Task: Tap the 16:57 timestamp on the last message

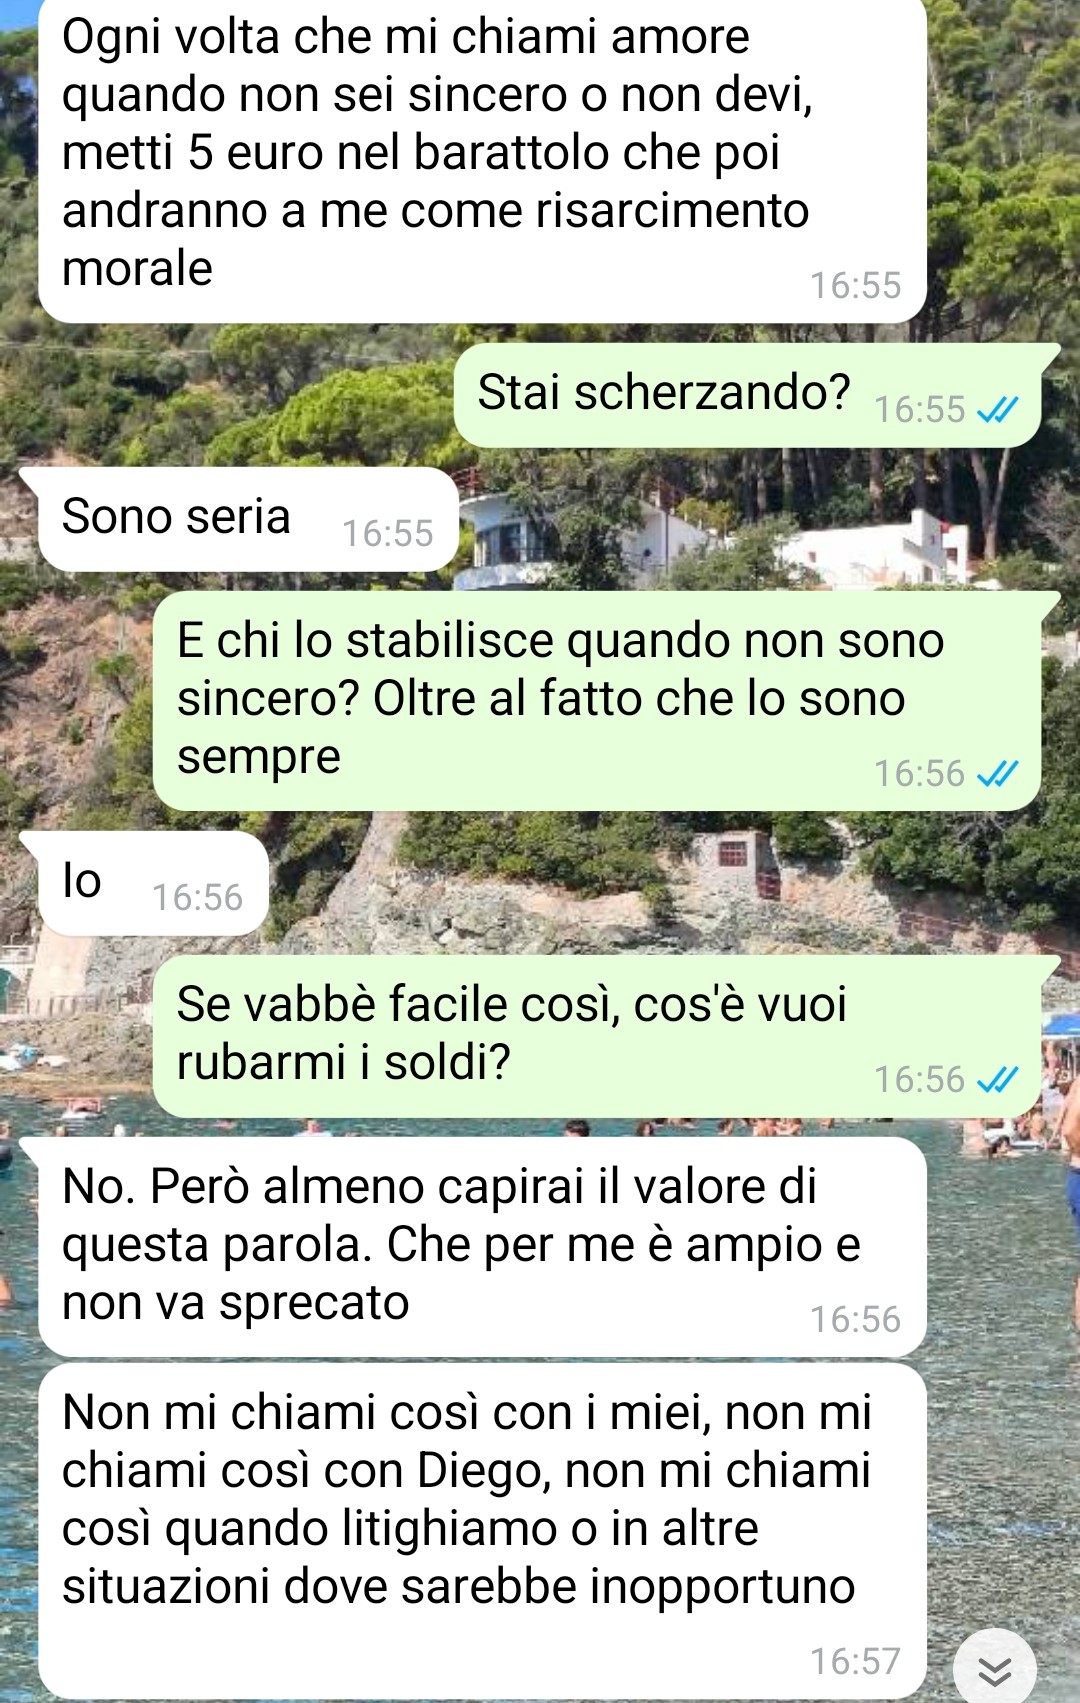Action: (x=855, y=1661)
